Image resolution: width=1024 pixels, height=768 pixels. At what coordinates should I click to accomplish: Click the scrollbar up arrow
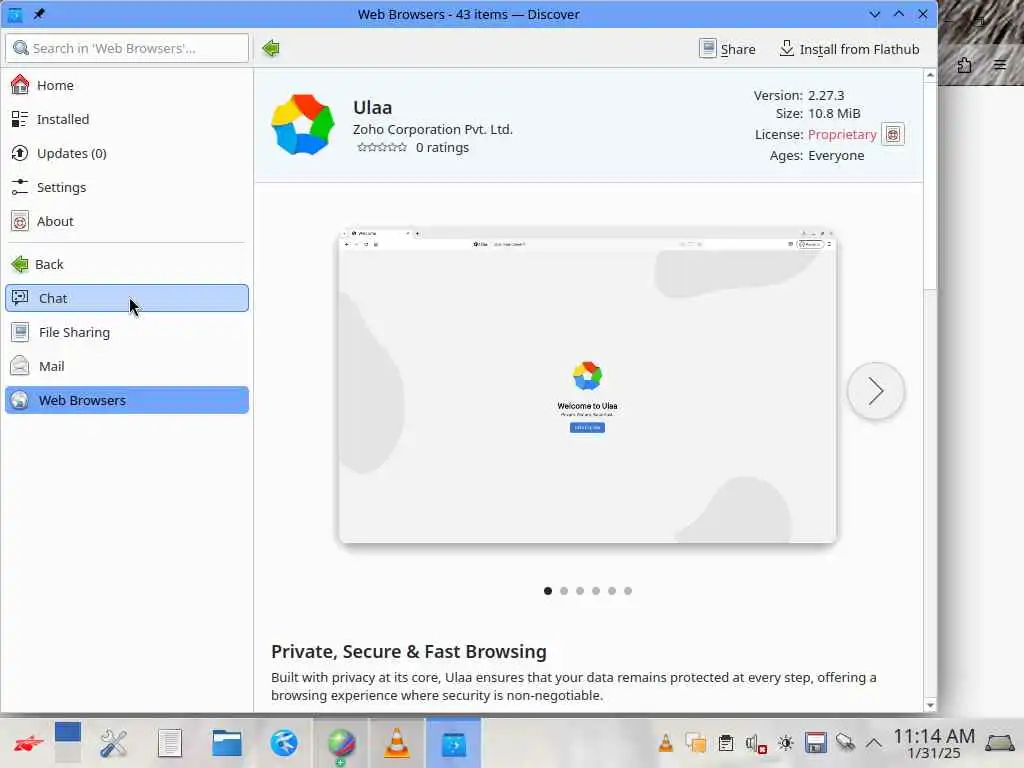pyautogui.click(x=931, y=75)
